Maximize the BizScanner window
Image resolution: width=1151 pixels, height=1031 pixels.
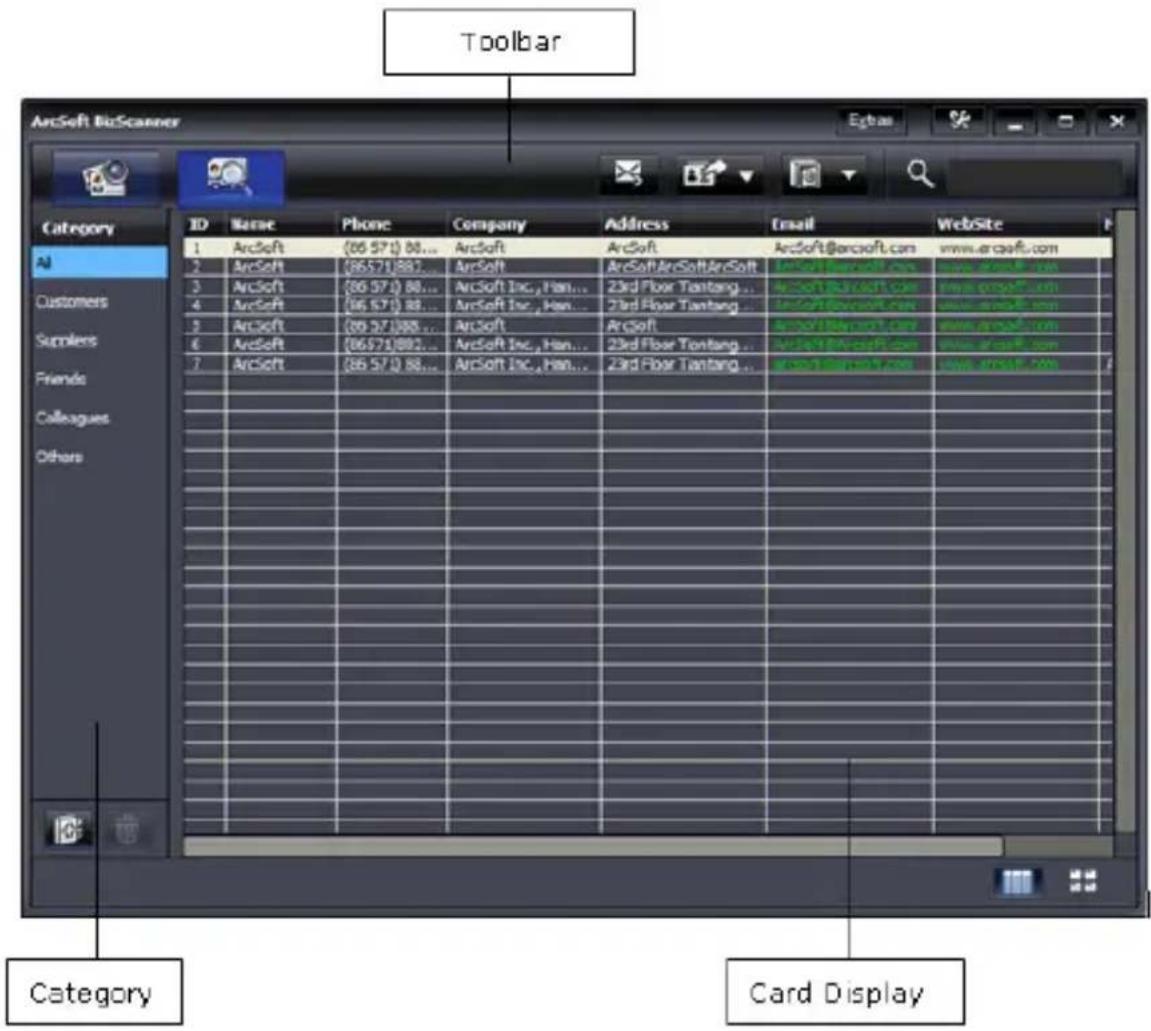1065,122
